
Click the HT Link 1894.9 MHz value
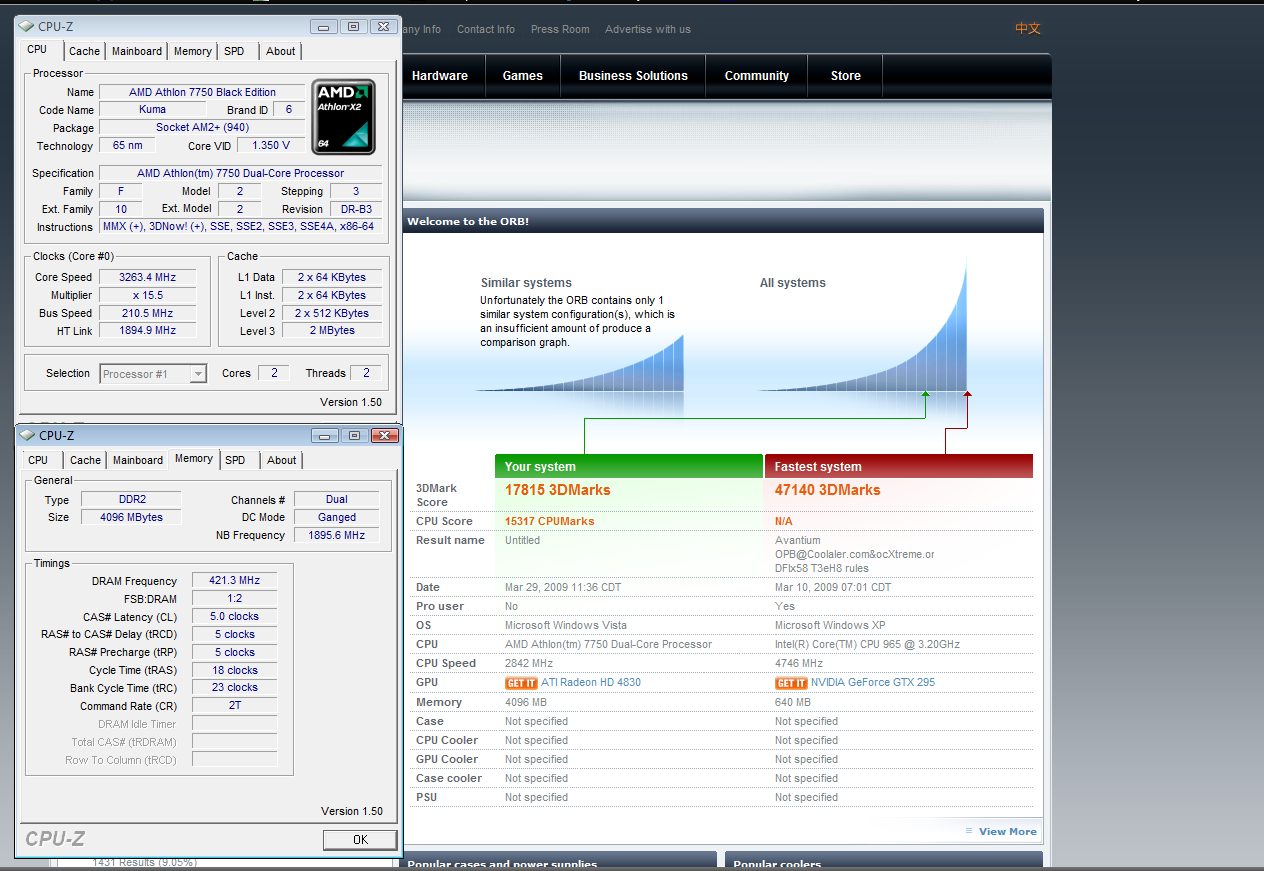coord(148,331)
